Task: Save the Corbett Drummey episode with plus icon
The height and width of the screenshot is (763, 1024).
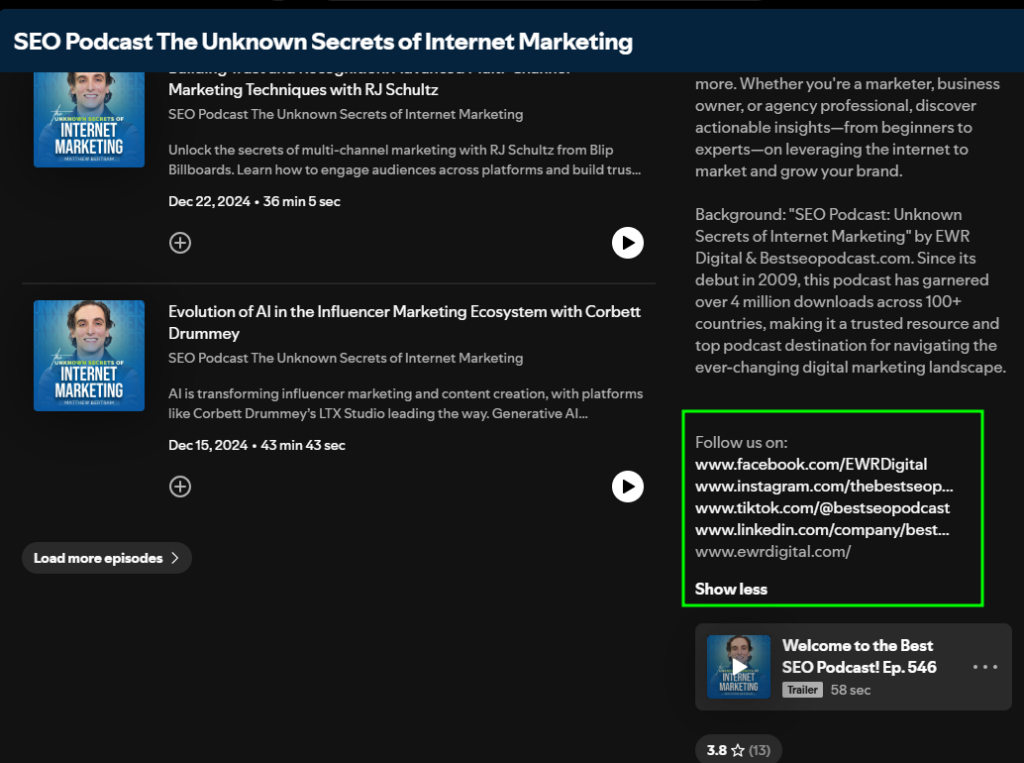Action: tap(180, 487)
